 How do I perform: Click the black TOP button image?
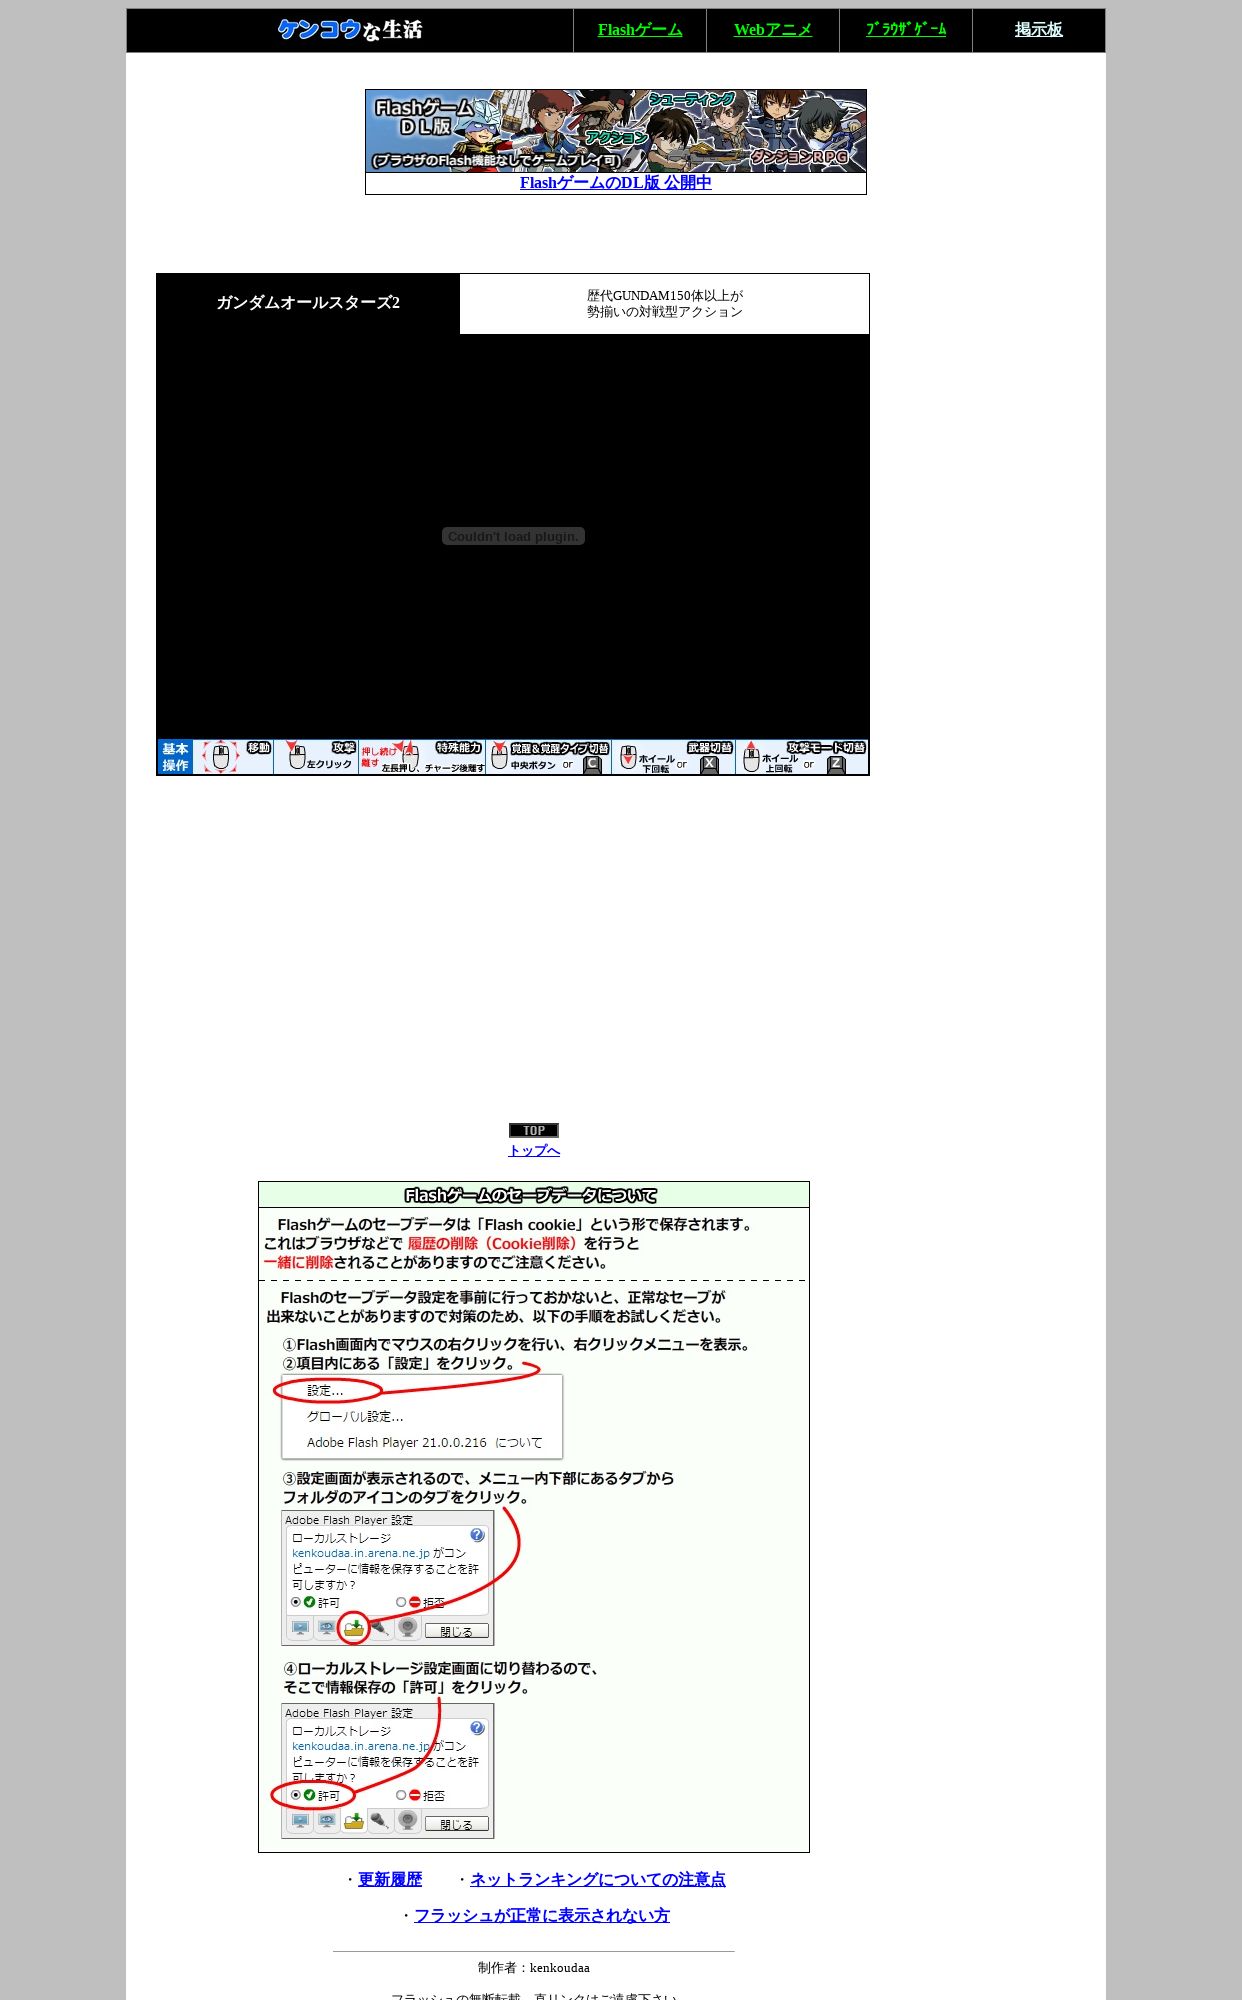534,1131
